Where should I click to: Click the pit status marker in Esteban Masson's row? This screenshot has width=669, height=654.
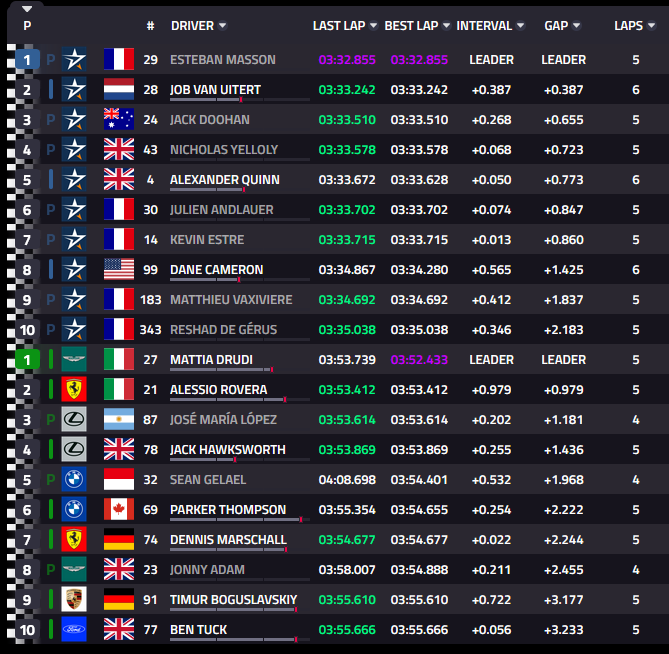pos(51,59)
